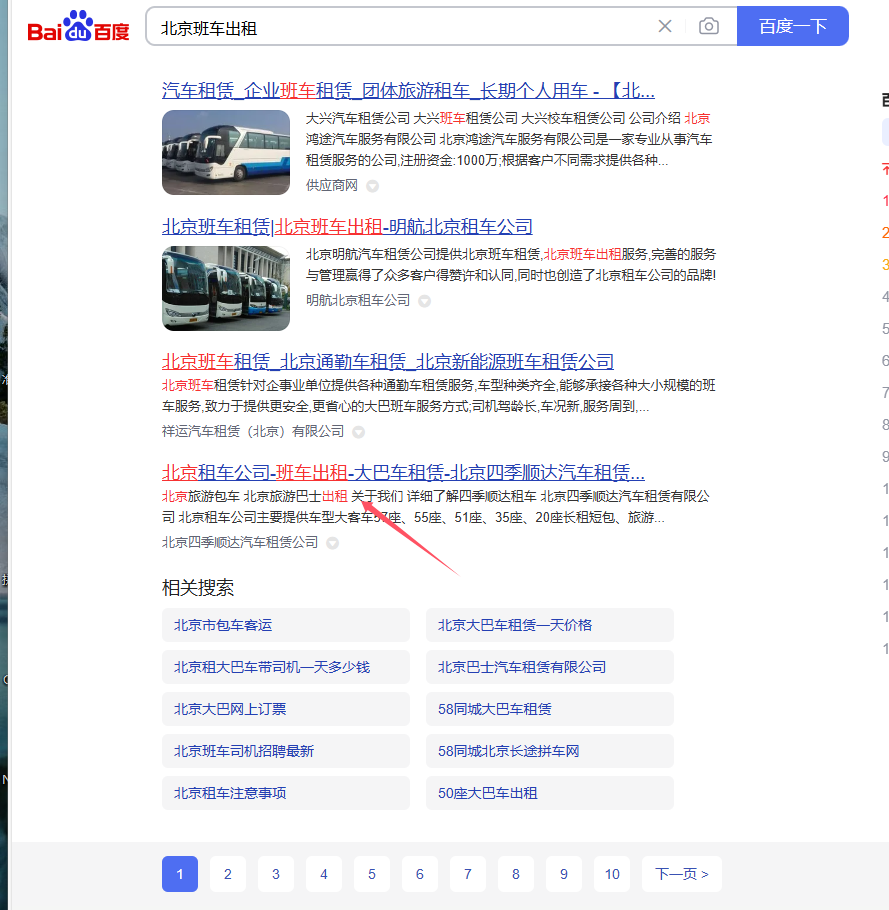The image size is (889, 910).
Task: Open the 北京班车租赁_北京通勤车租赁 result title
Action: pos(388,362)
